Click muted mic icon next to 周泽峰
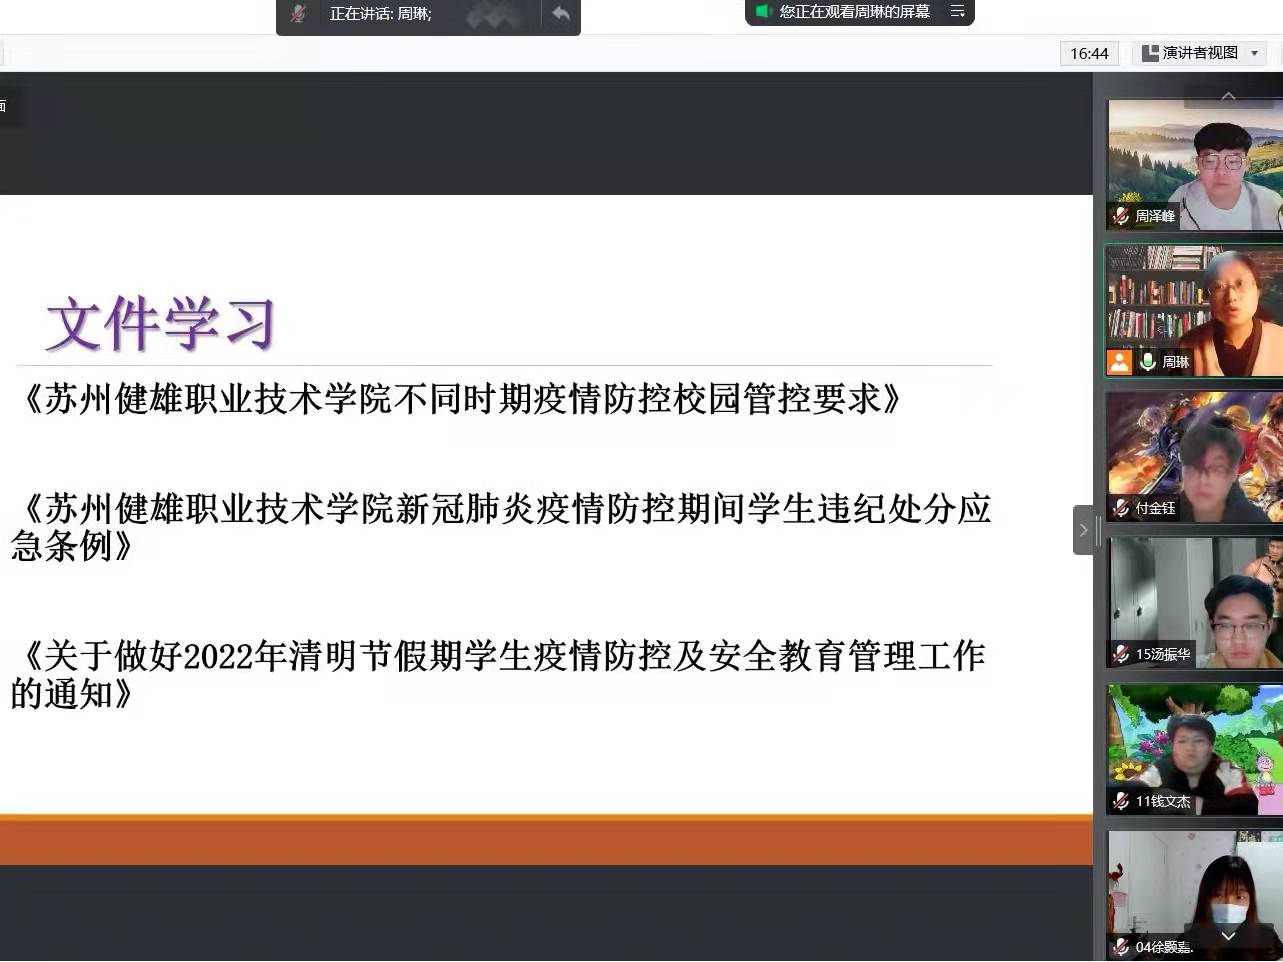 (x=1121, y=216)
